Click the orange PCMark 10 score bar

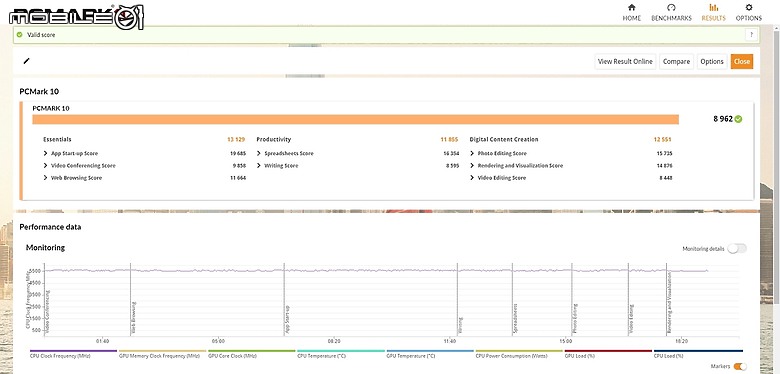tap(356, 119)
